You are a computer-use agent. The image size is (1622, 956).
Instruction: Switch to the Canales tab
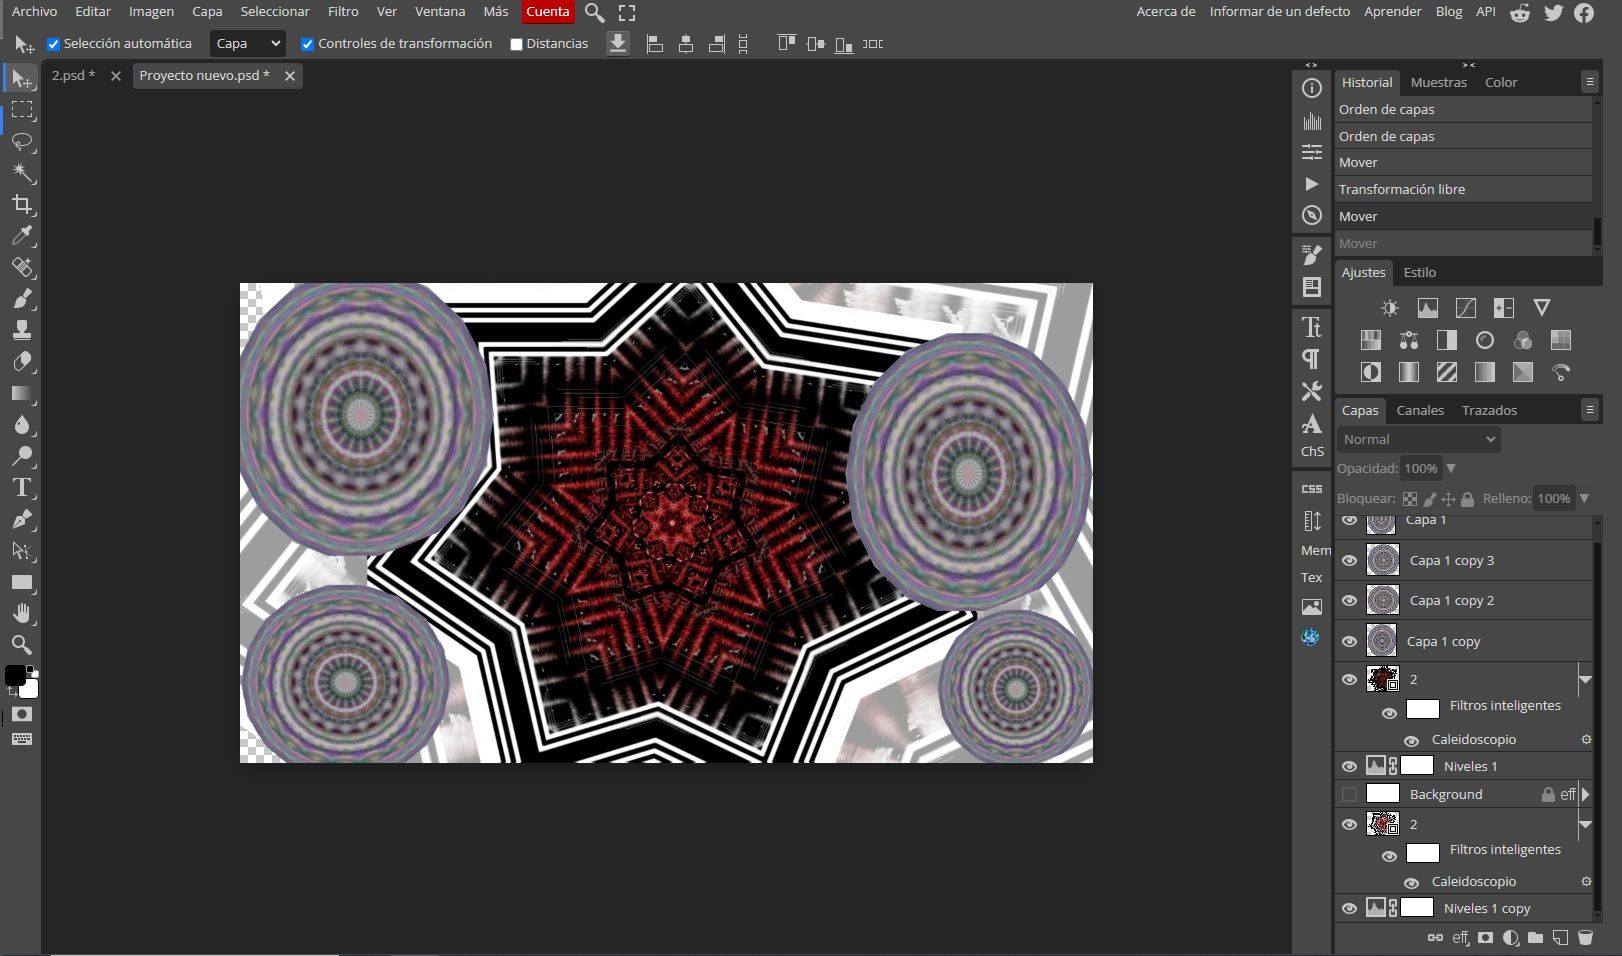[x=1420, y=411]
